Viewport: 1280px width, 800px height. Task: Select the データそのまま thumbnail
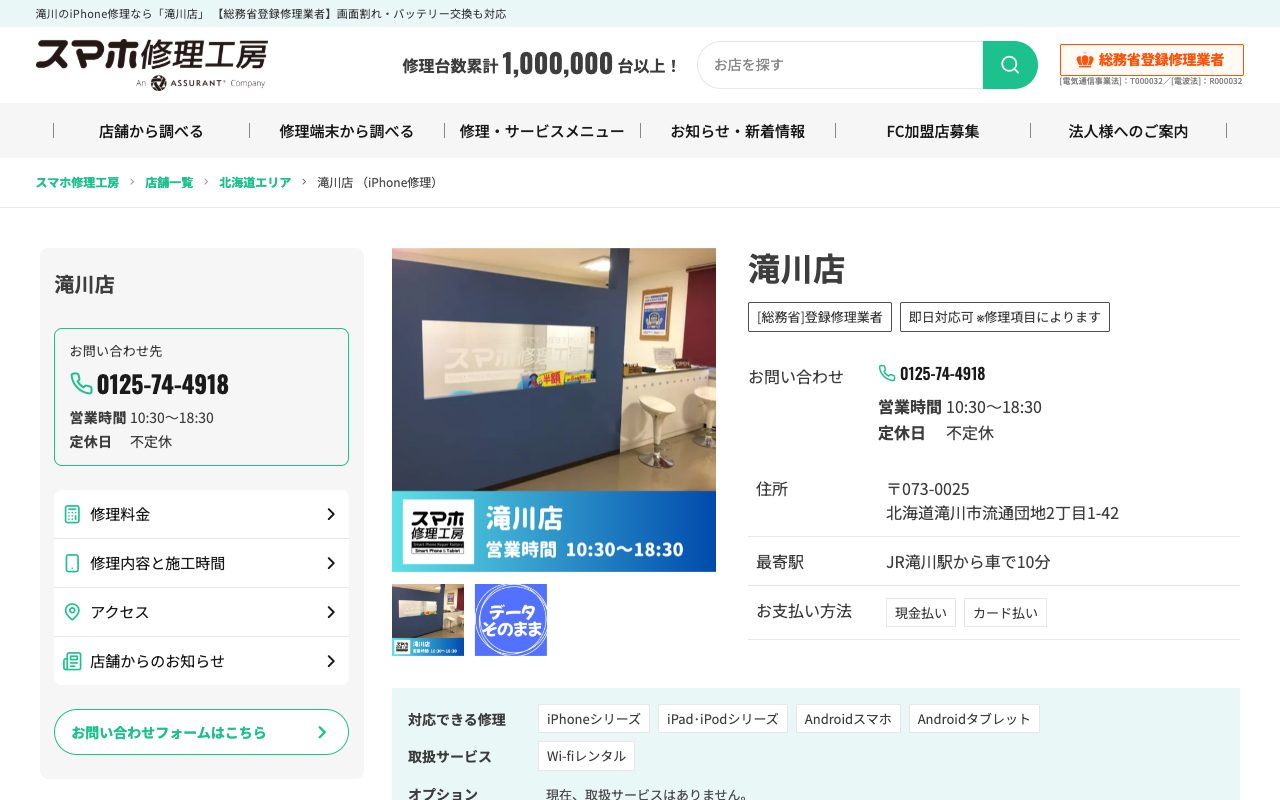(x=511, y=620)
